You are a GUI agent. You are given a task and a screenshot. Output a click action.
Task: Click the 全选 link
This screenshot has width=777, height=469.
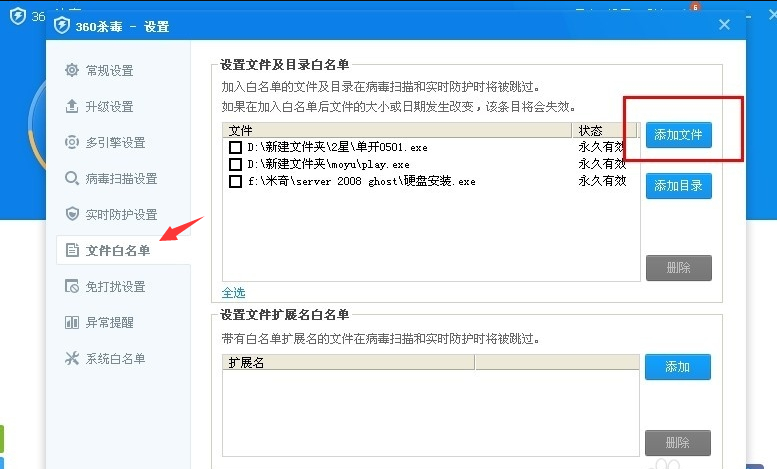[233, 293]
